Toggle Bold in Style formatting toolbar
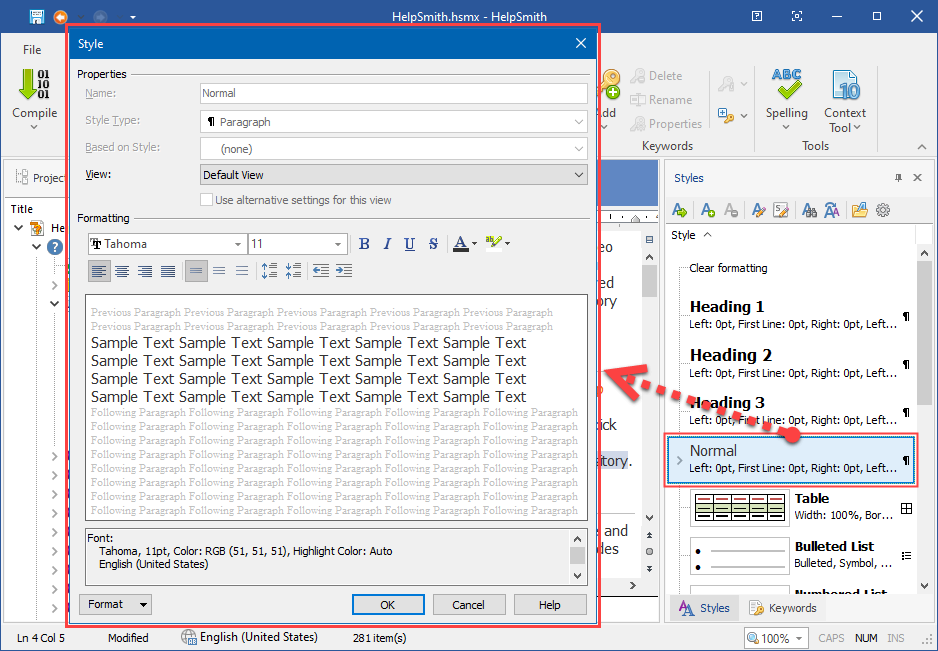The height and width of the screenshot is (651, 938). [x=364, y=244]
